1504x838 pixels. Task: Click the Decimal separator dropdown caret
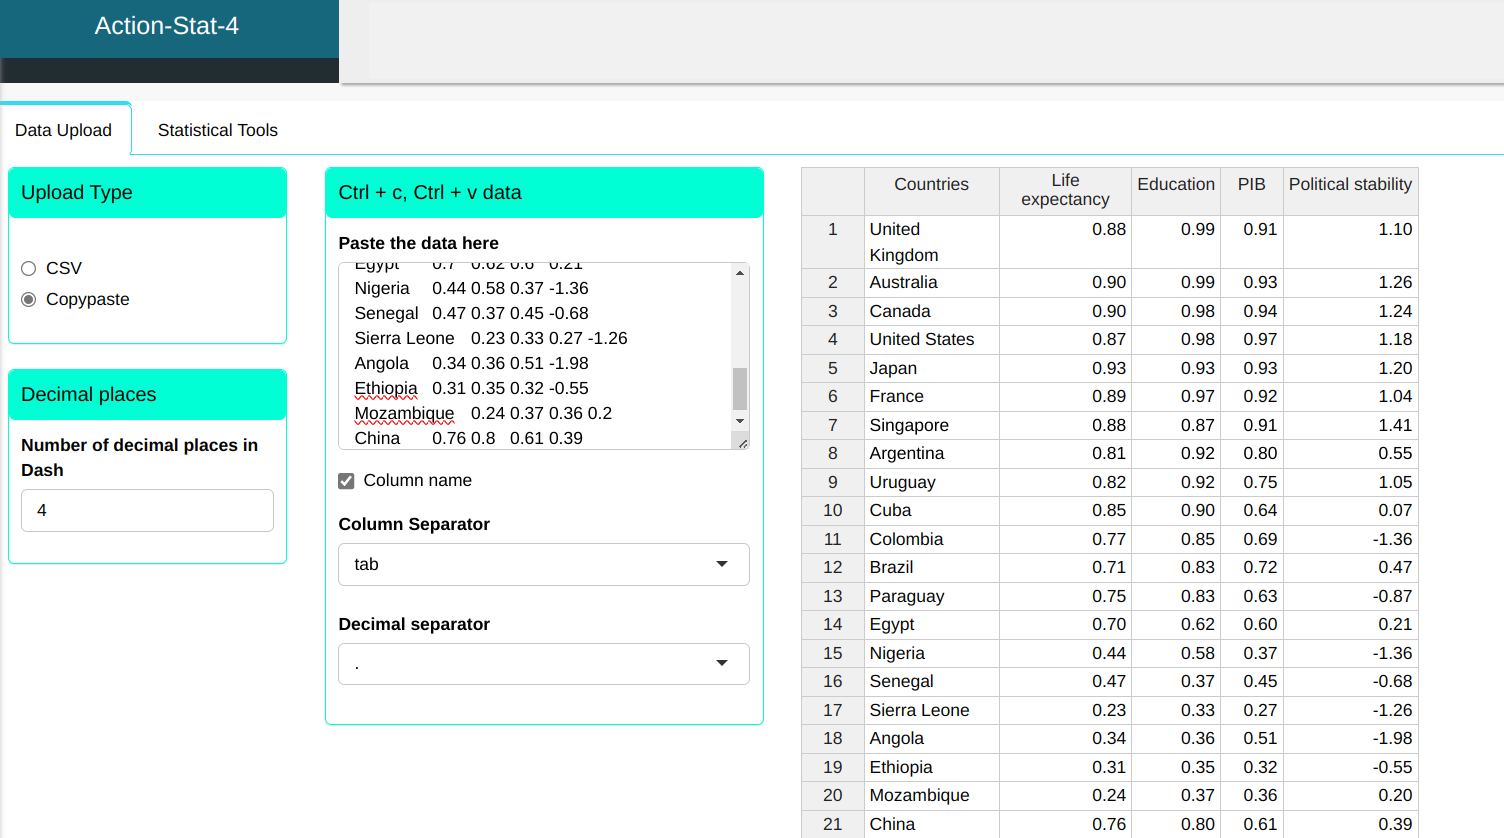pyautogui.click(x=722, y=663)
